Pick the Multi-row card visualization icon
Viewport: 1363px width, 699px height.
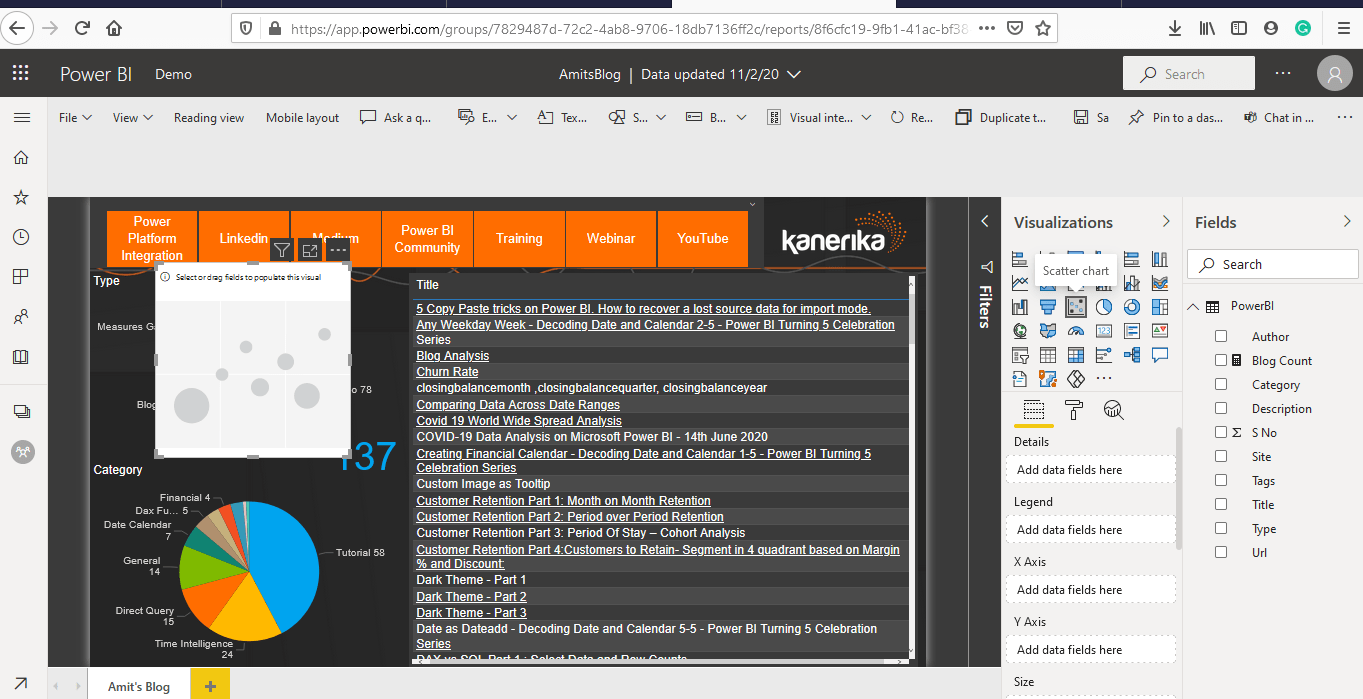[1132, 331]
